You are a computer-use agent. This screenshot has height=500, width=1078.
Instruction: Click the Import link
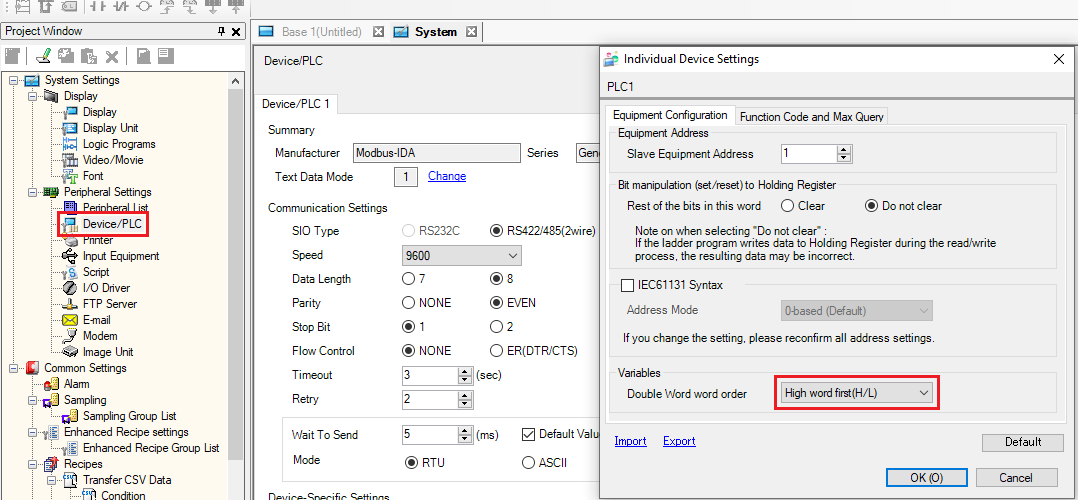tap(630, 441)
